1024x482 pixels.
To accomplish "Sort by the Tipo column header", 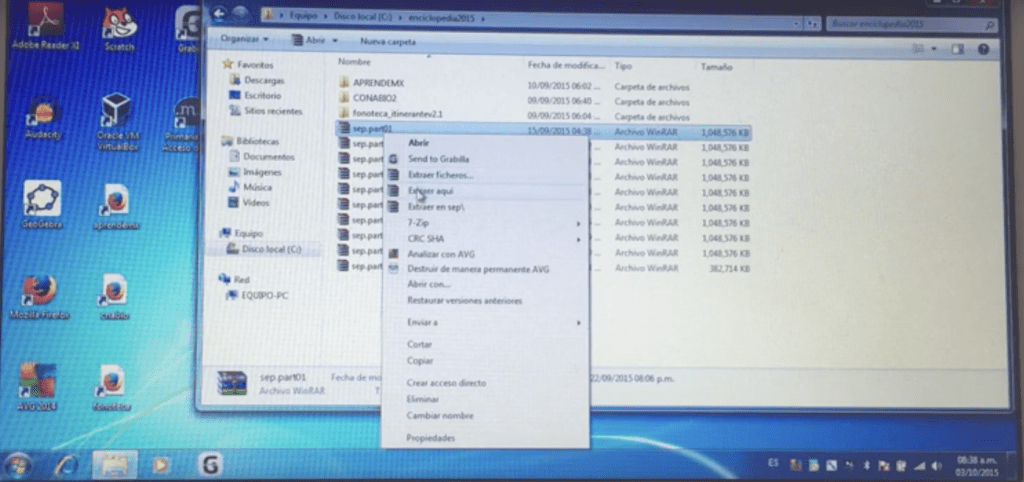I will tap(623, 67).
